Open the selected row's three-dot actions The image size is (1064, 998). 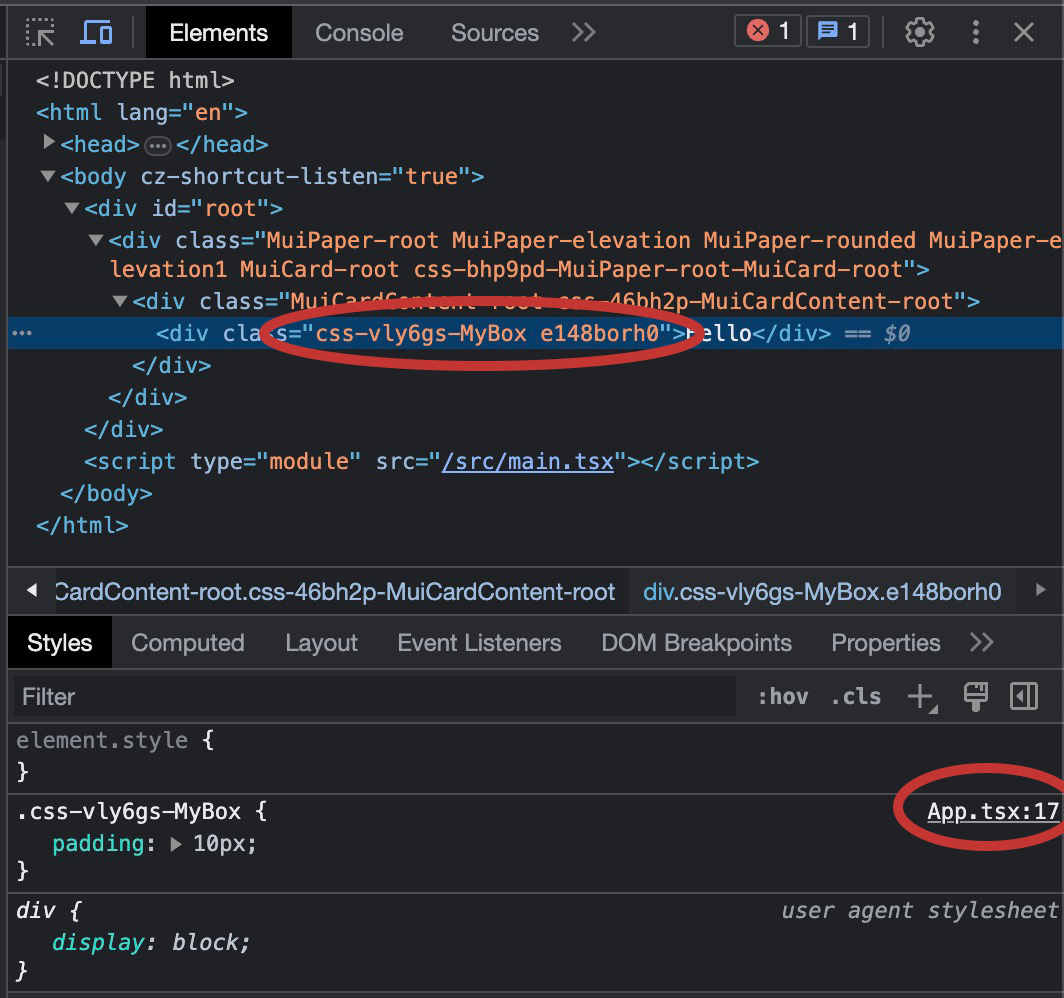[x=22, y=333]
